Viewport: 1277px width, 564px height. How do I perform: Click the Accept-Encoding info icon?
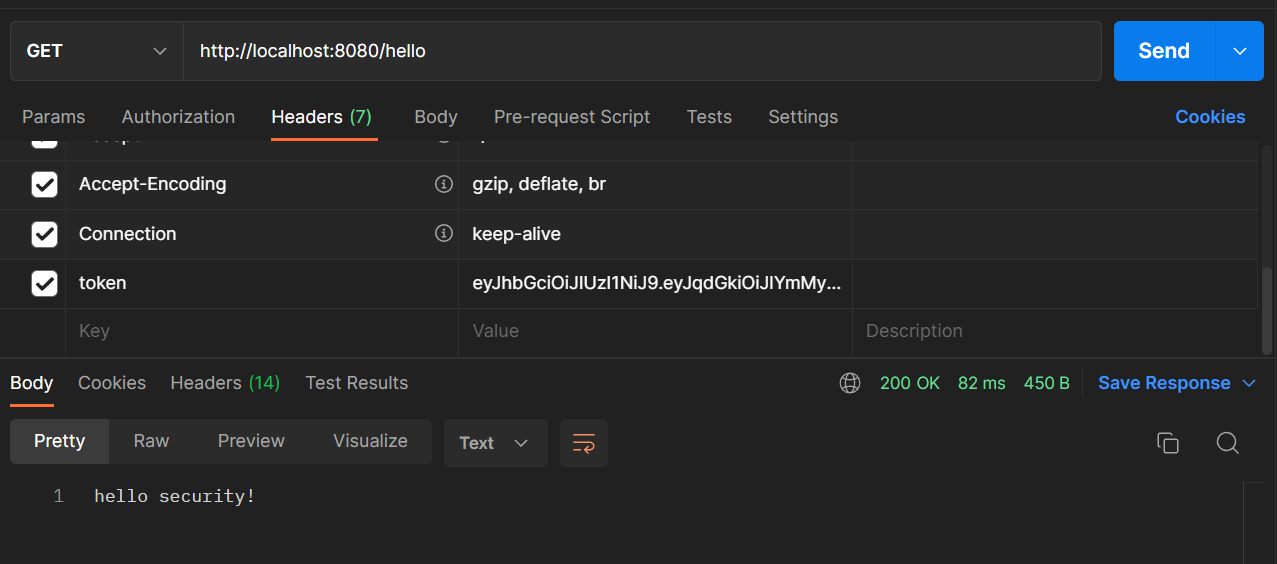click(444, 184)
